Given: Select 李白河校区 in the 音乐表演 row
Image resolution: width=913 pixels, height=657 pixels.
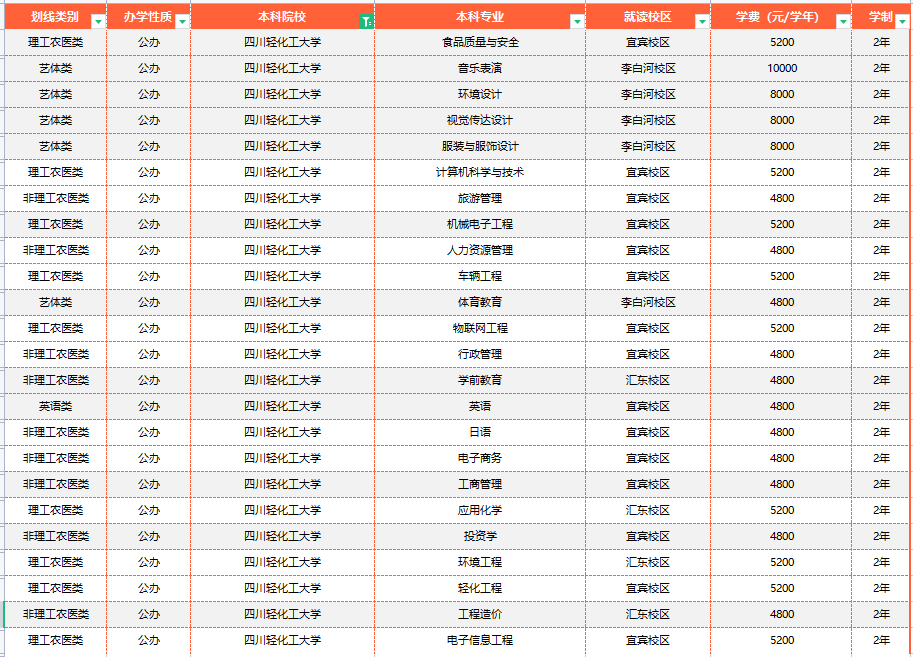Looking at the screenshot, I should click(648, 68).
